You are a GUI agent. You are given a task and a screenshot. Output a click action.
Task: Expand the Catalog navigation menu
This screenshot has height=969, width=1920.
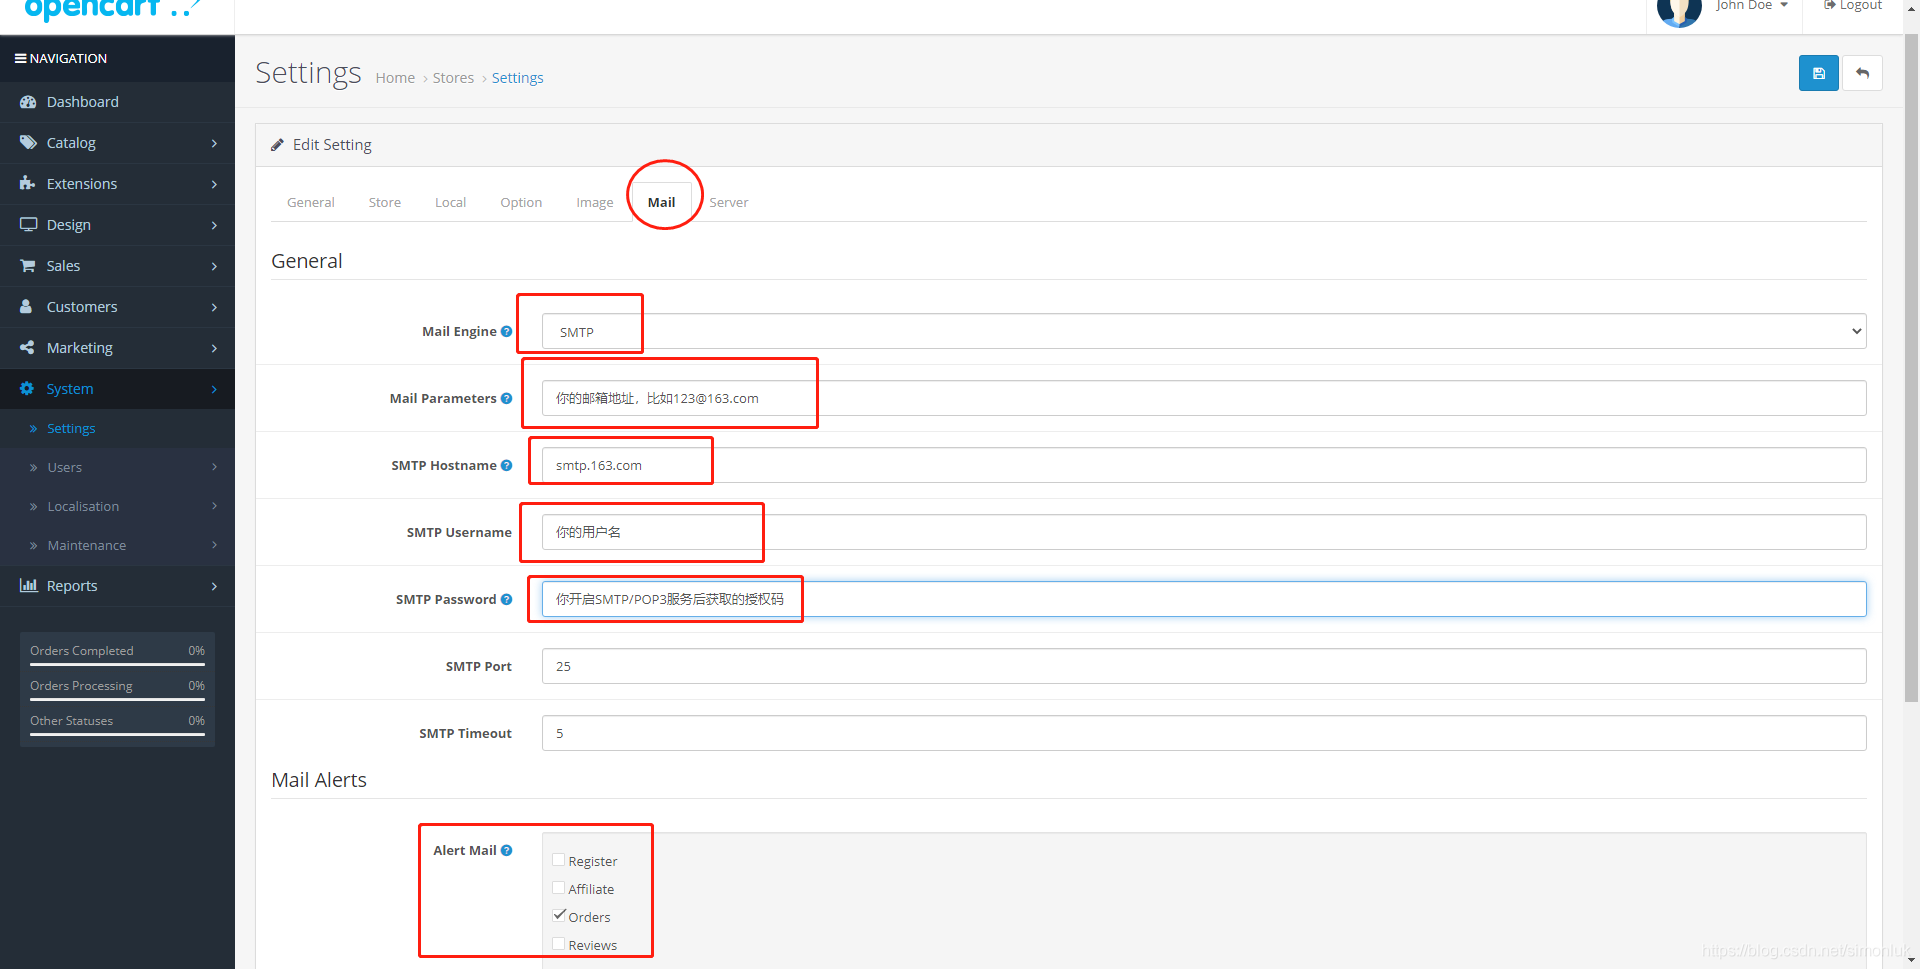point(117,143)
